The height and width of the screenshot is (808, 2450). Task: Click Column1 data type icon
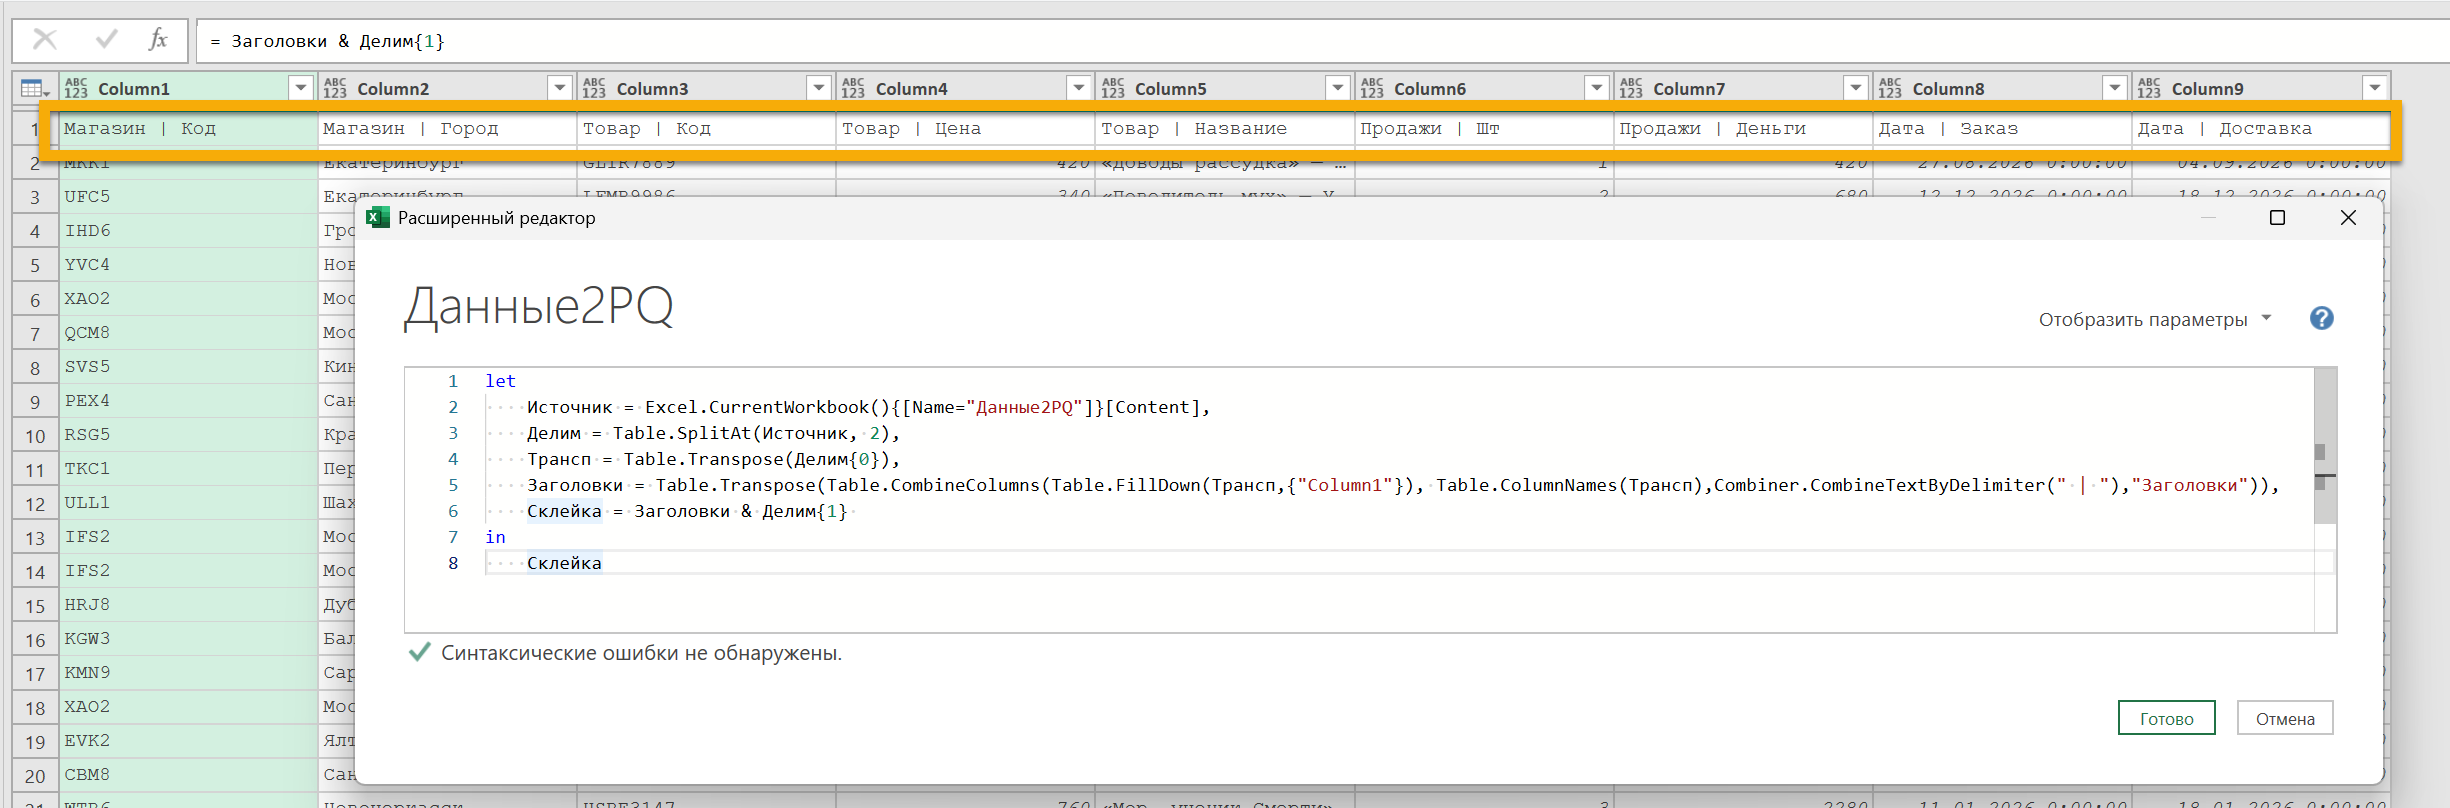(x=76, y=88)
